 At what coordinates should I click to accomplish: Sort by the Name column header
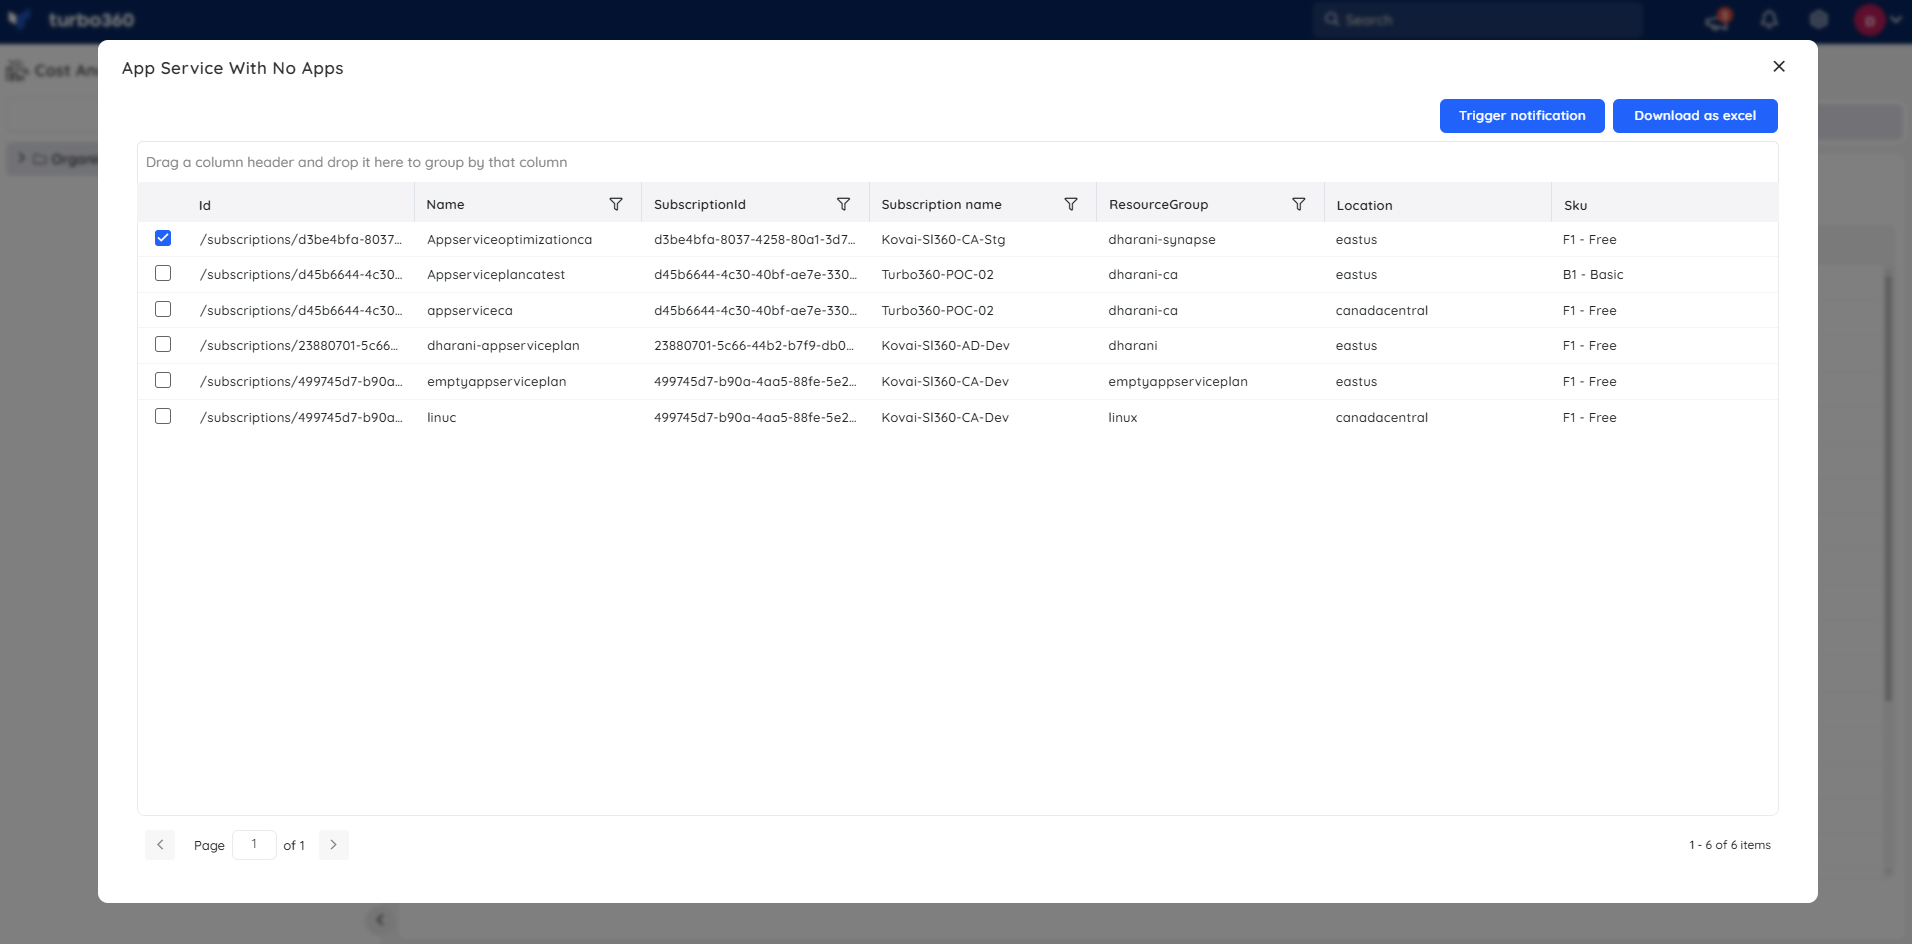pyautogui.click(x=445, y=204)
